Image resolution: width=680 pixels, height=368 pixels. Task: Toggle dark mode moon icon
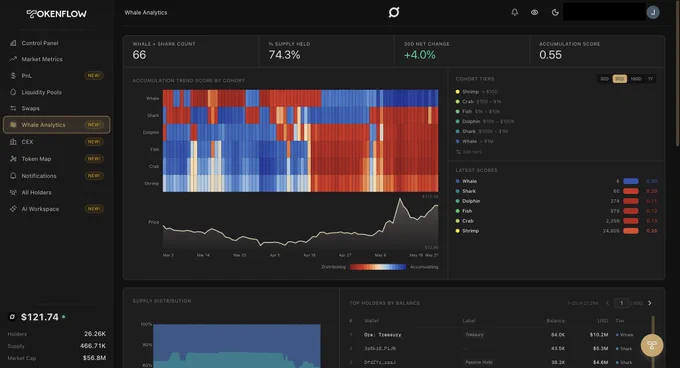pos(555,12)
